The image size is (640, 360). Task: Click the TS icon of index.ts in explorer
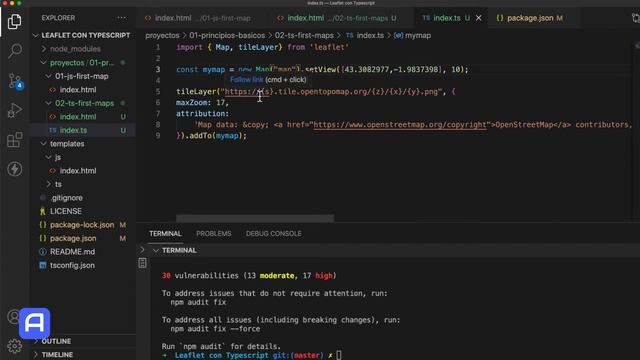[53, 130]
